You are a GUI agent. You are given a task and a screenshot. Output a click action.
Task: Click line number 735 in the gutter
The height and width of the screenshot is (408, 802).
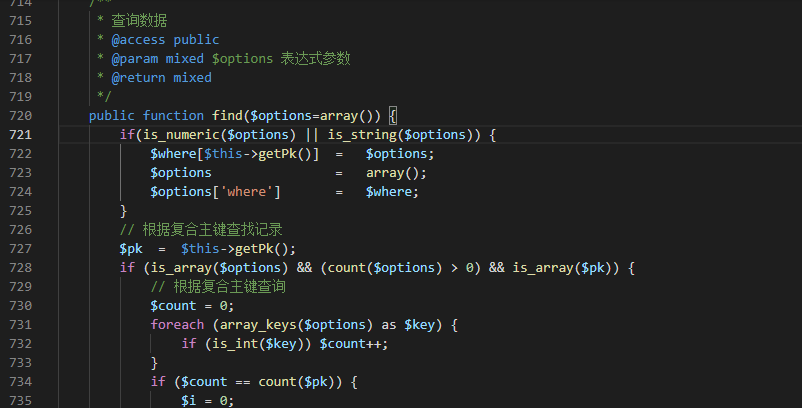(x=20, y=400)
